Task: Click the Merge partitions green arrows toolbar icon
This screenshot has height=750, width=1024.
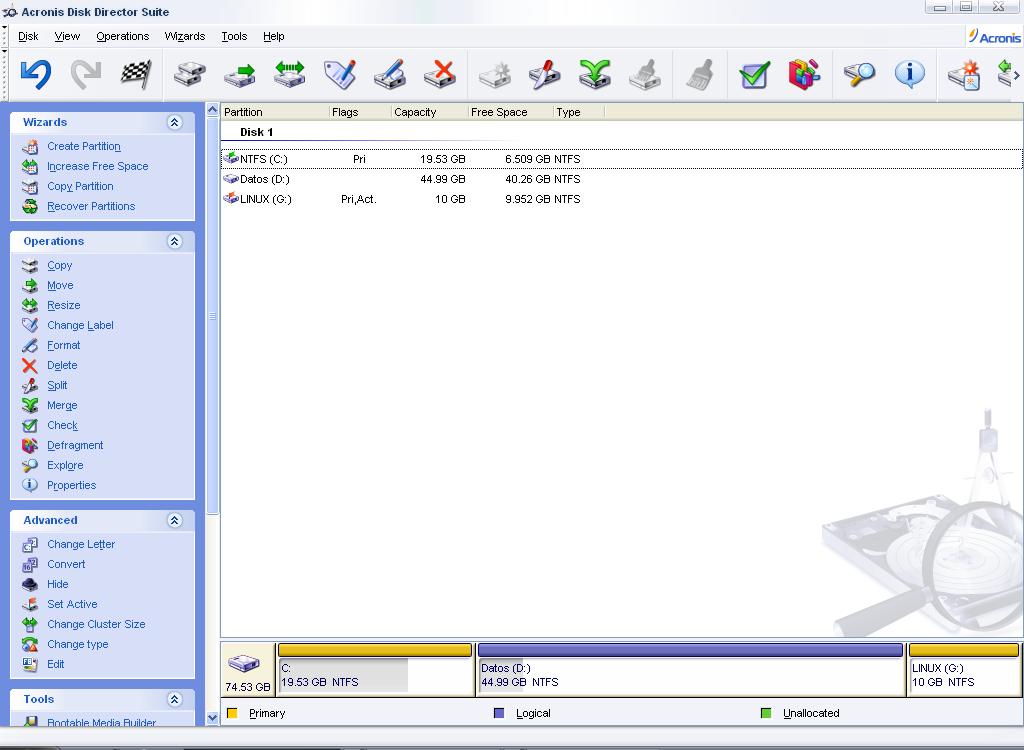Action: click(594, 74)
